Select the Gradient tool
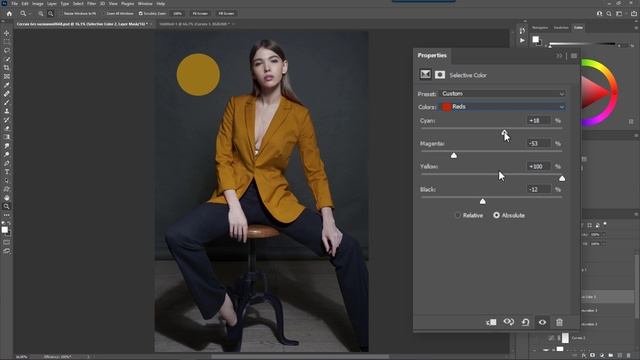 coord(7,137)
